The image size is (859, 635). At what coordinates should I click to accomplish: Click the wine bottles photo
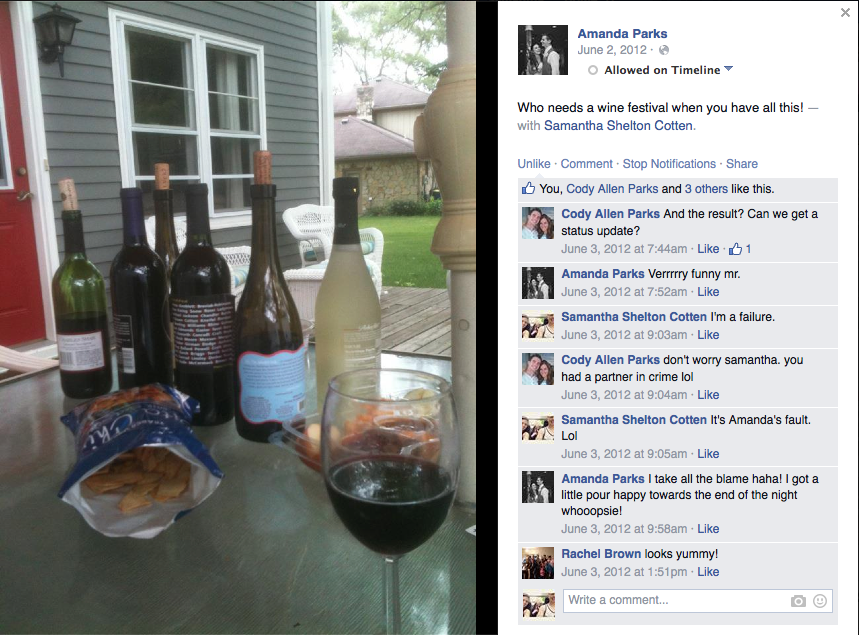coord(238,318)
